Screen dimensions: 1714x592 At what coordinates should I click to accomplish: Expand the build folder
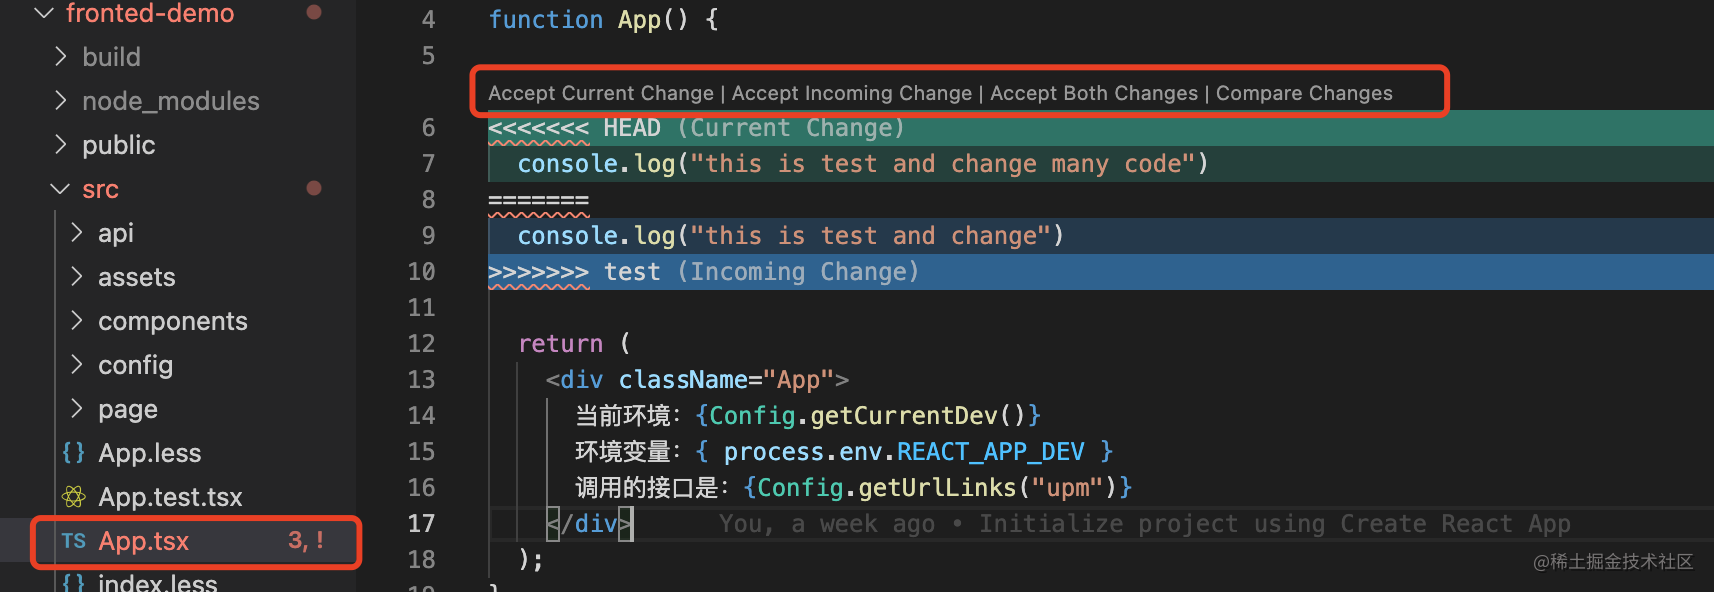click(61, 57)
